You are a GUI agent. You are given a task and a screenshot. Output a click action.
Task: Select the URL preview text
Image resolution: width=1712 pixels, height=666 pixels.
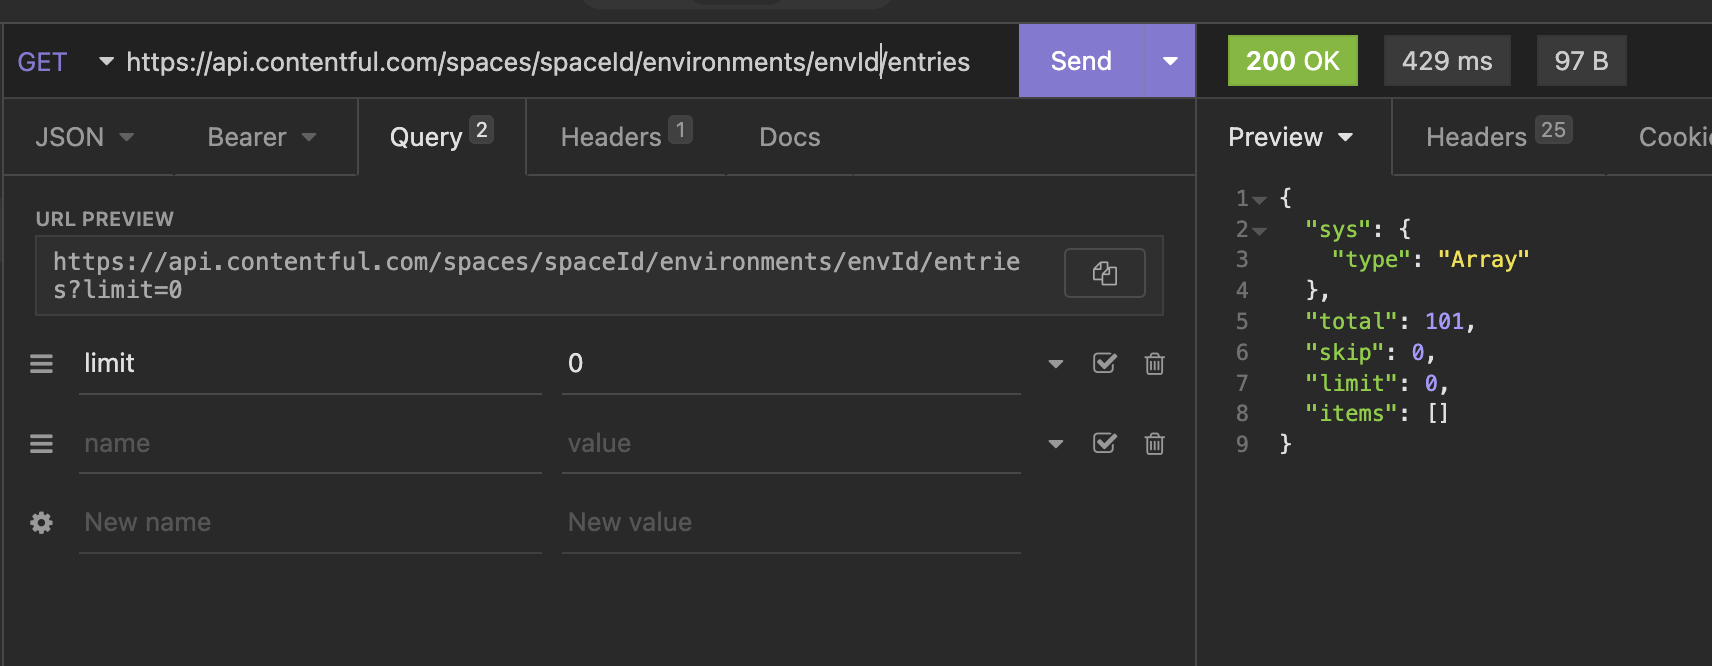pos(536,276)
